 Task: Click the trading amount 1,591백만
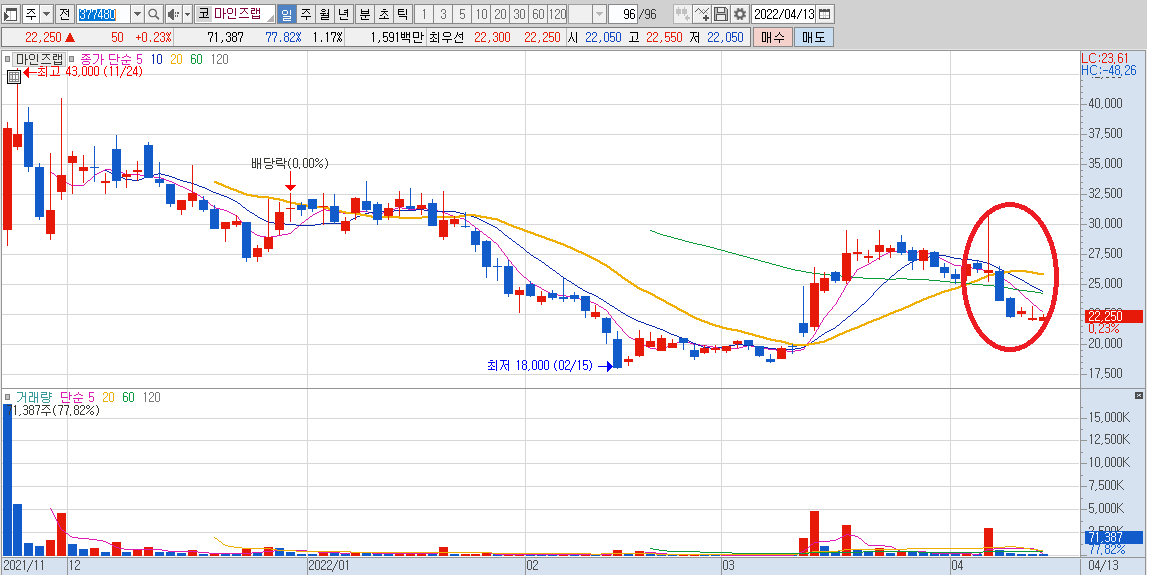[x=396, y=37]
